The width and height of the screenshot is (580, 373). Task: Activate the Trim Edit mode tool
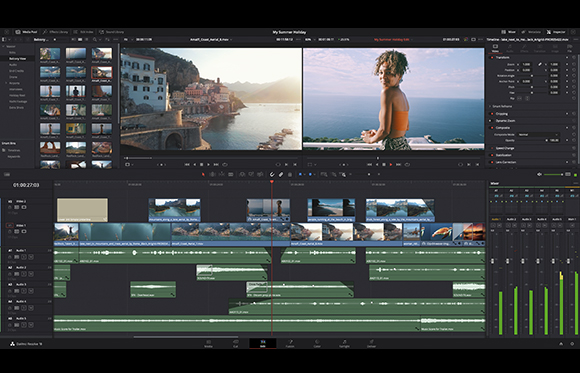click(x=212, y=174)
